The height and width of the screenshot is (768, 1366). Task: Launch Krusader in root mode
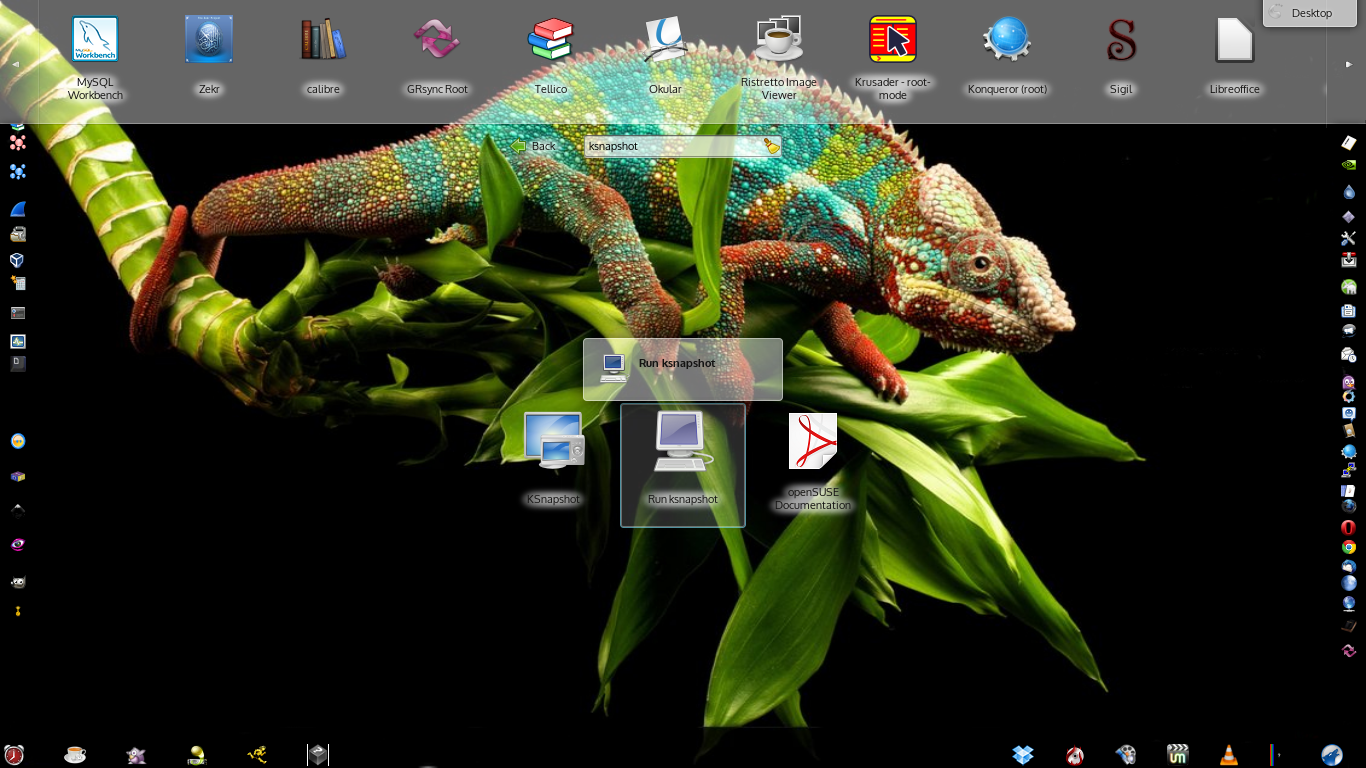(x=893, y=40)
